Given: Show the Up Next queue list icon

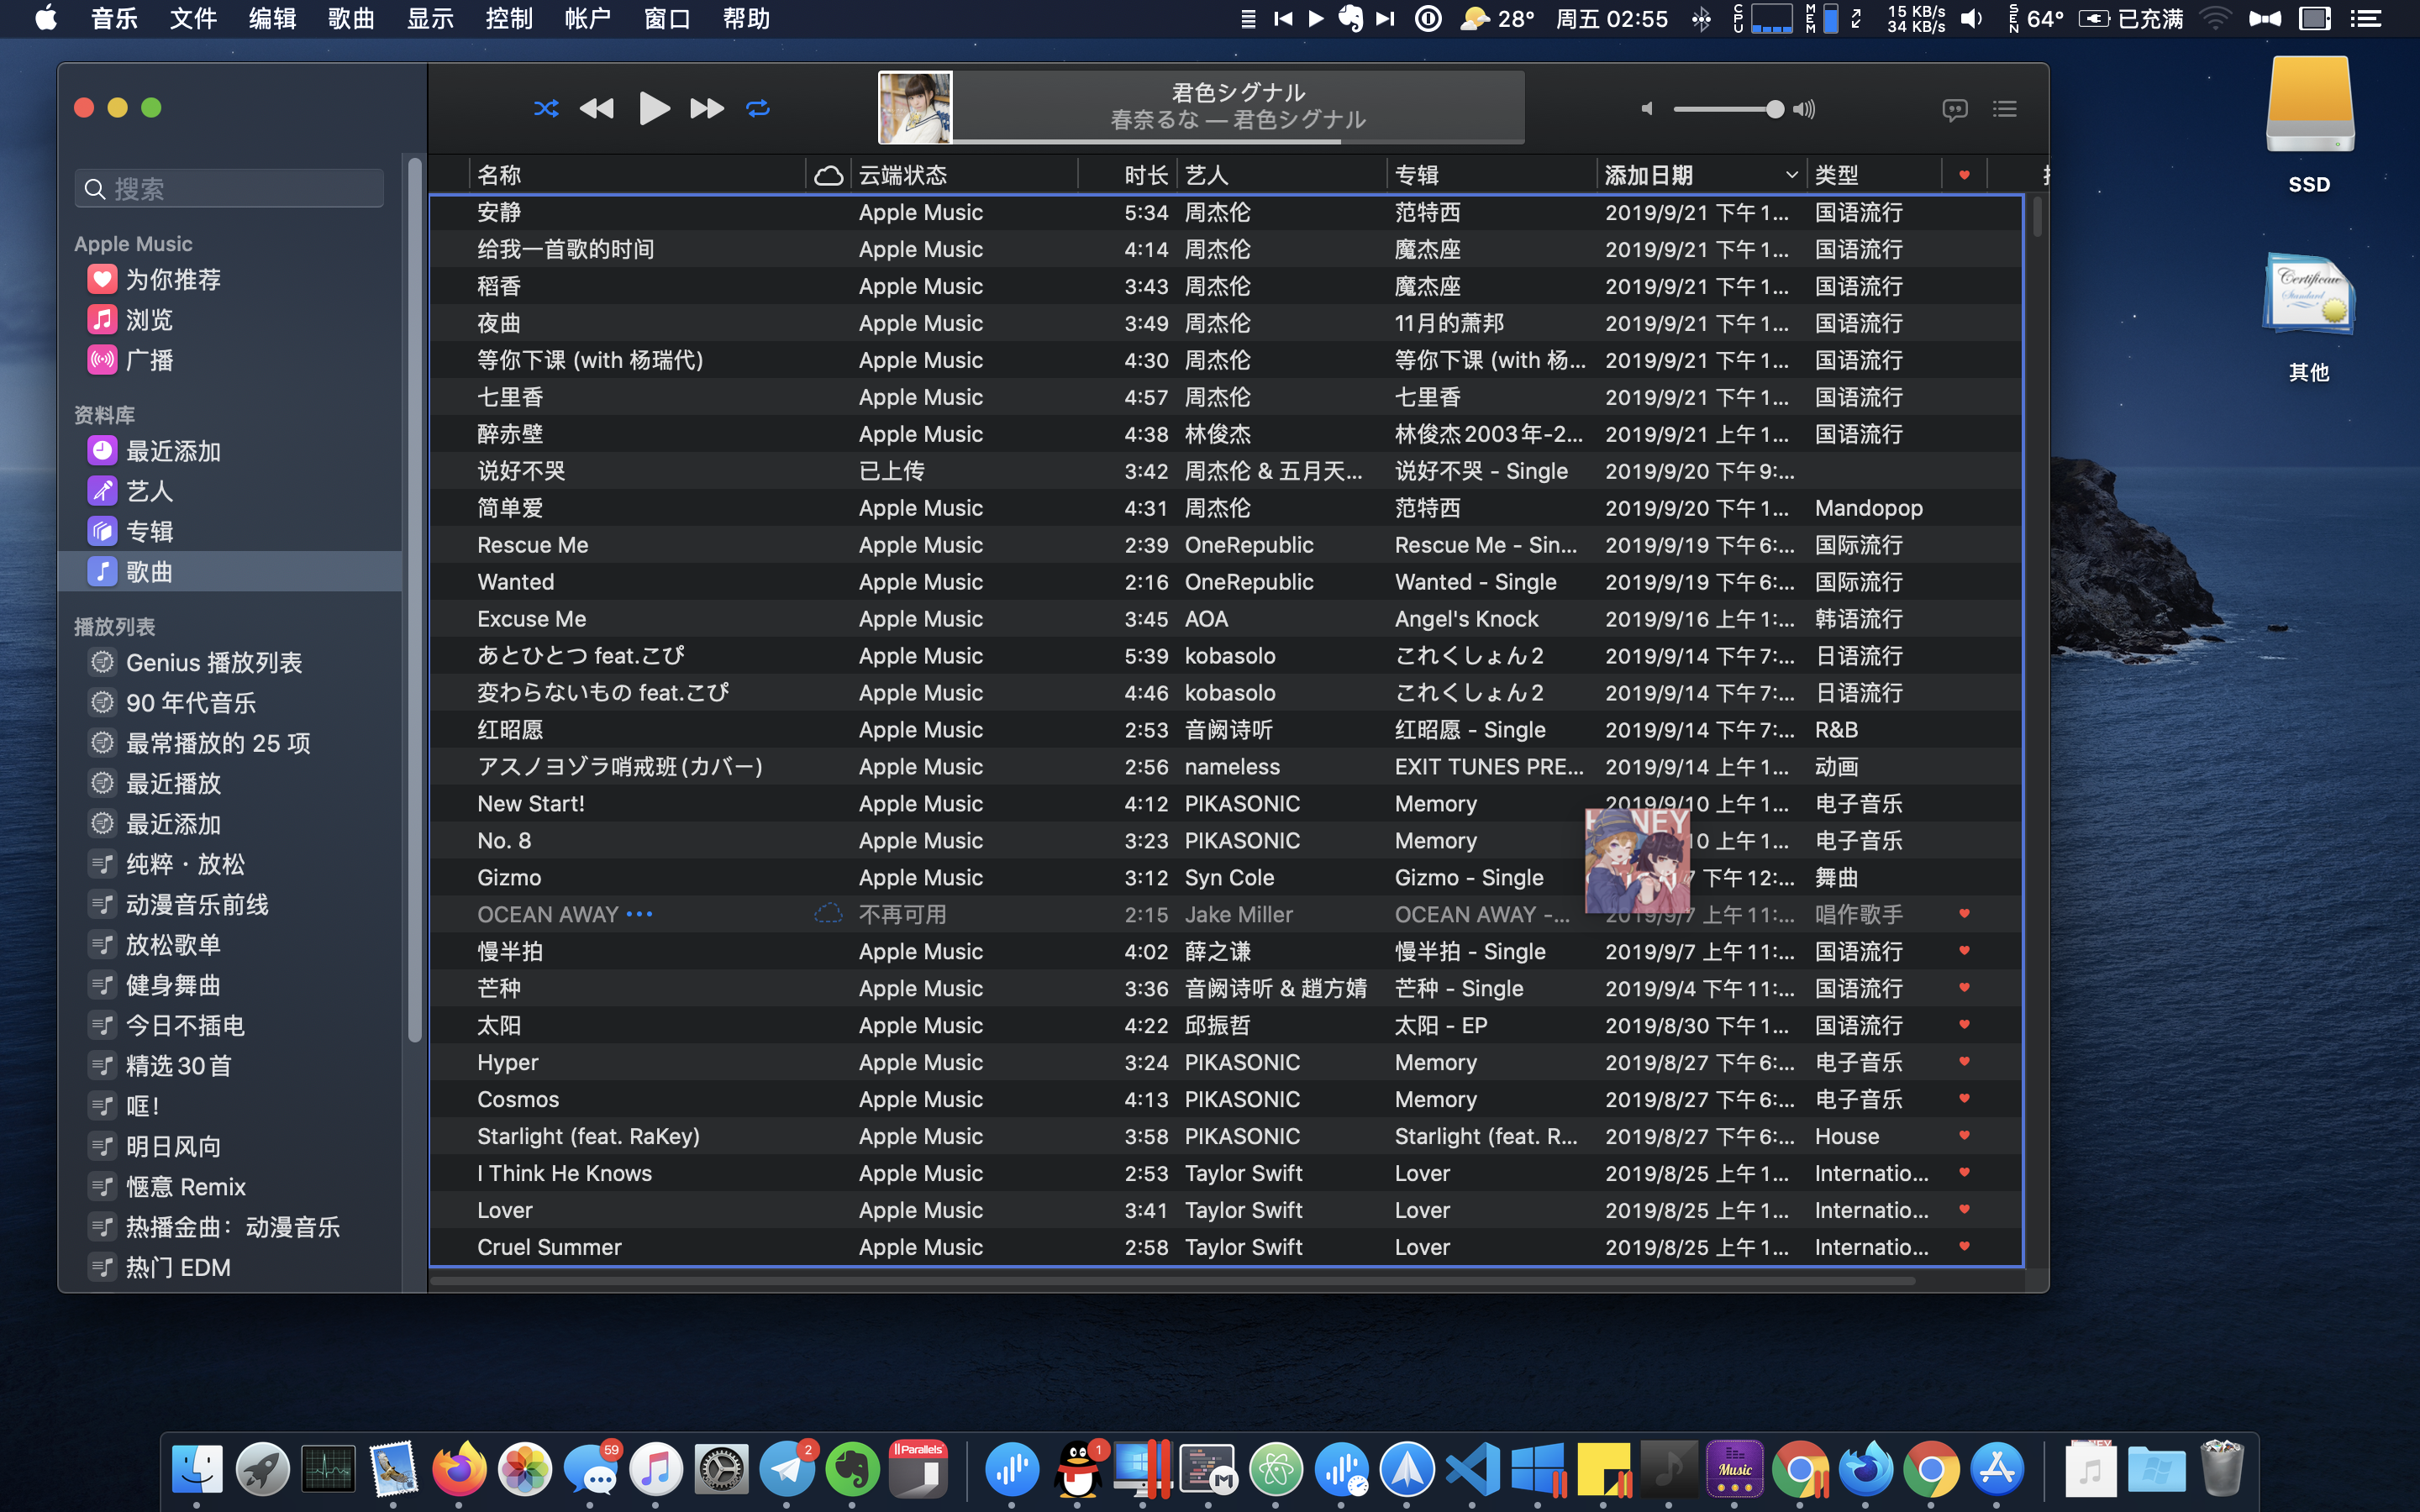Looking at the screenshot, I should click(x=2004, y=109).
